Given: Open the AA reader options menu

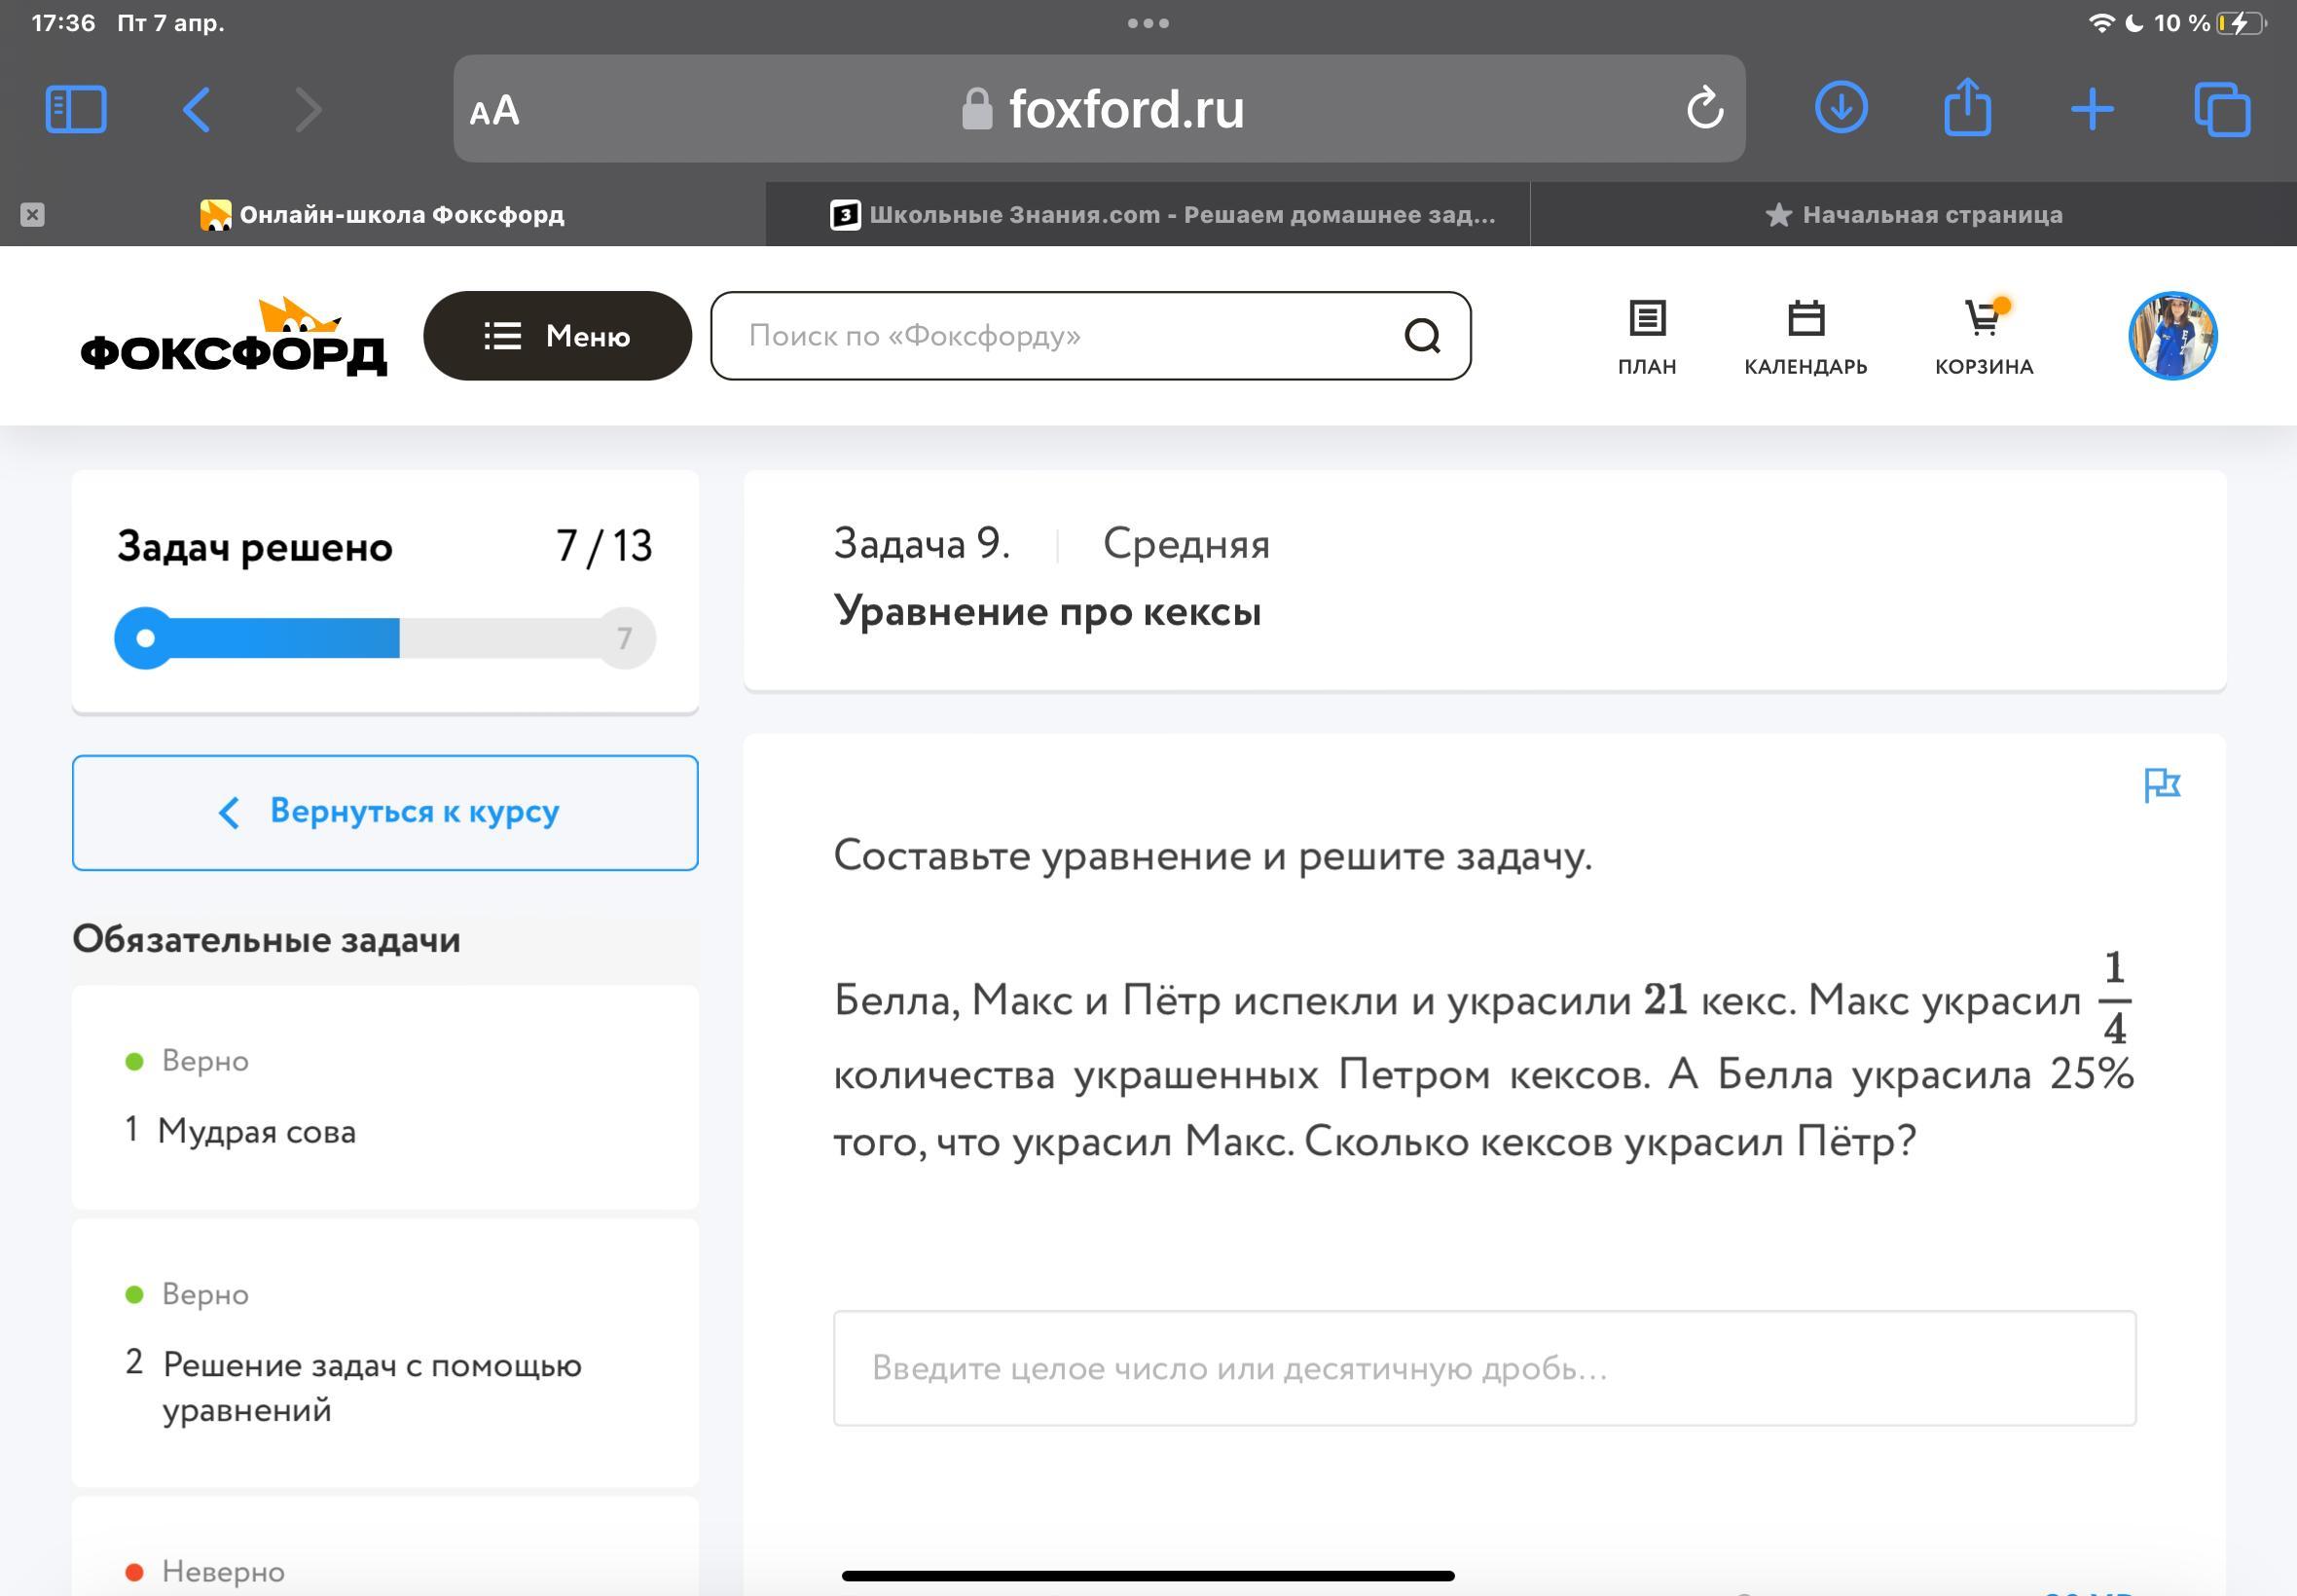Looking at the screenshot, I should click(494, 110).
